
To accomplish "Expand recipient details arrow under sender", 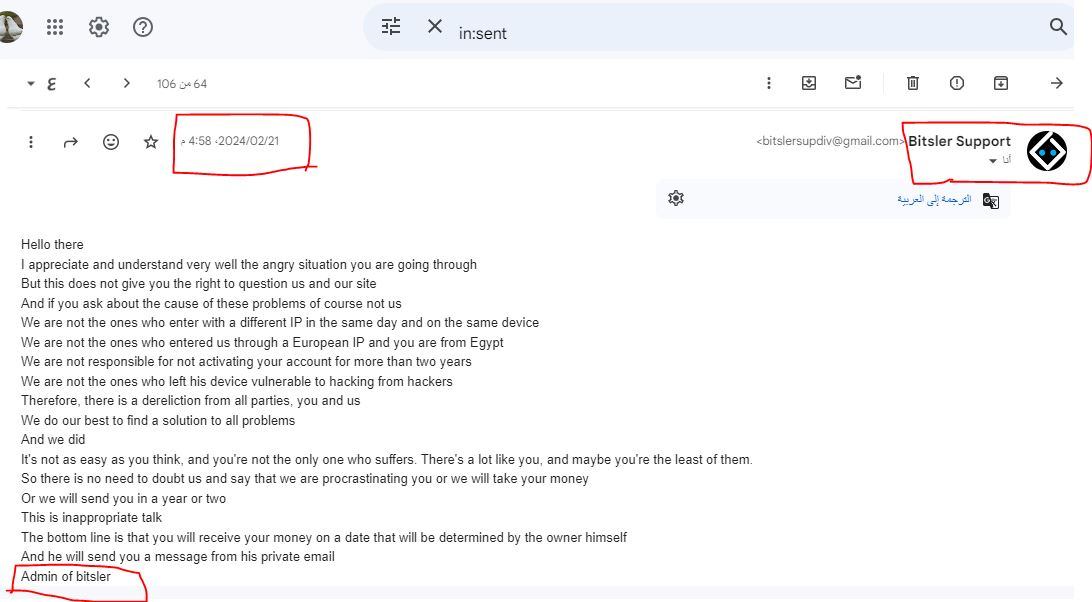I will pos(993,161).
